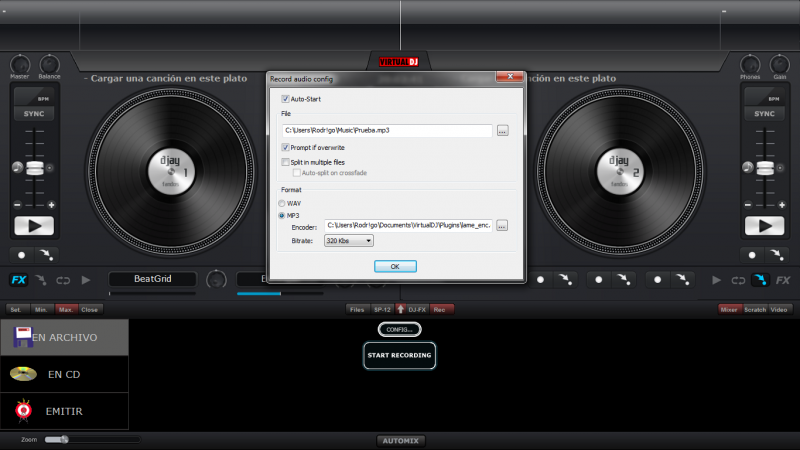Image resolution: width=800 pixels, height=450 pixels.
Task: Click the right deck cue dot button
Action: point(752,255)
